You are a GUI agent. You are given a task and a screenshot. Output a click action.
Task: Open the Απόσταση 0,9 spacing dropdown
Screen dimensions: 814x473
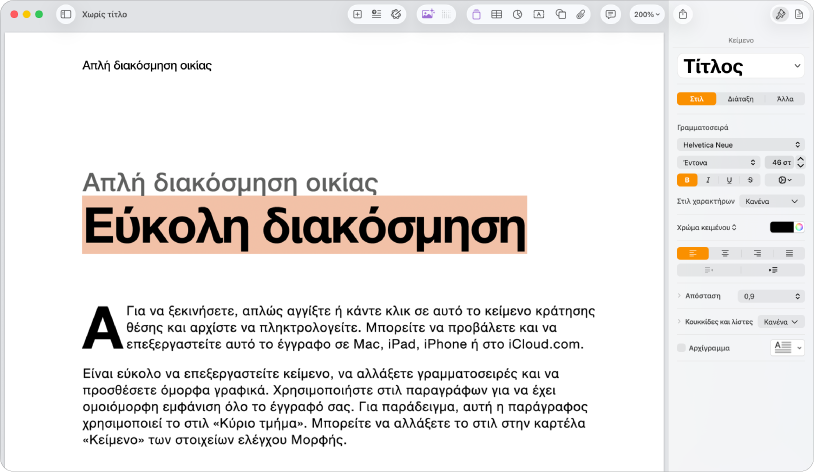pyautogui.click(x=771, y=296)
